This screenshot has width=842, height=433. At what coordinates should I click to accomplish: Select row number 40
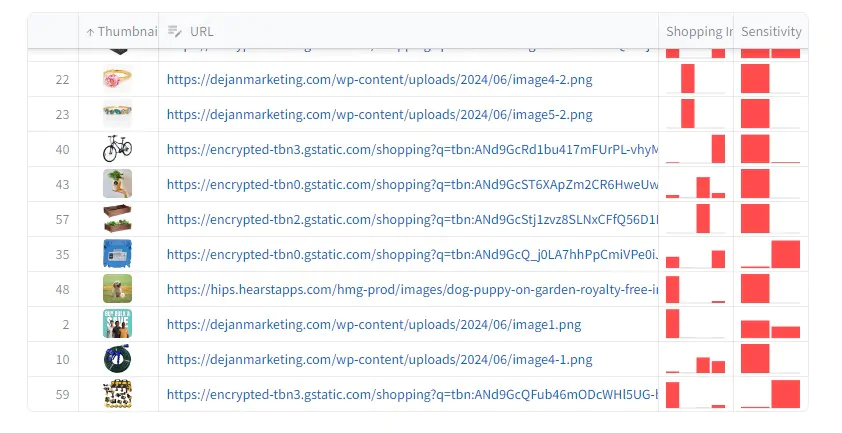(62, 149)
